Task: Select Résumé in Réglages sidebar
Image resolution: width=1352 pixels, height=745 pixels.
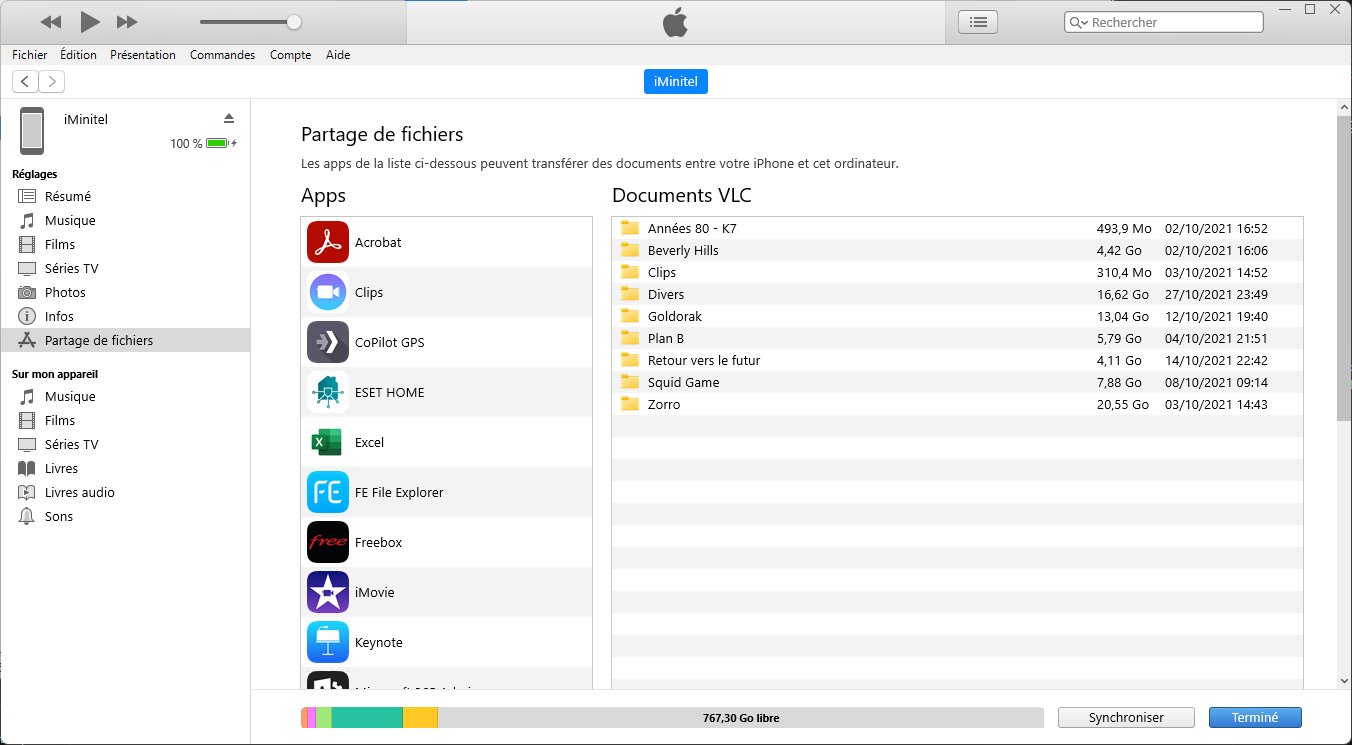Action: pos(125,196)
